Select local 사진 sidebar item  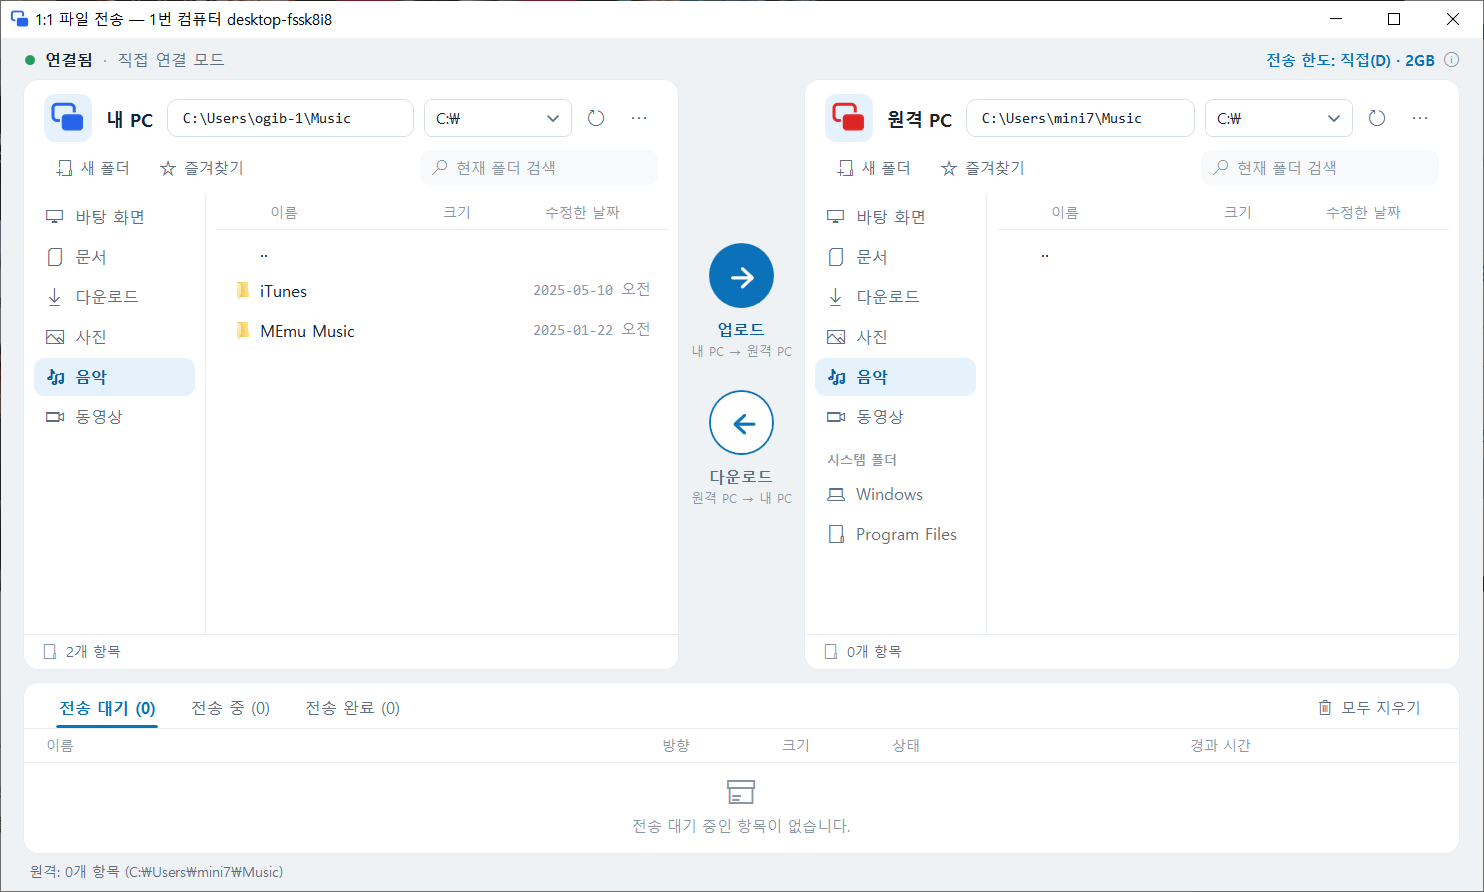(x=115, y=337)
